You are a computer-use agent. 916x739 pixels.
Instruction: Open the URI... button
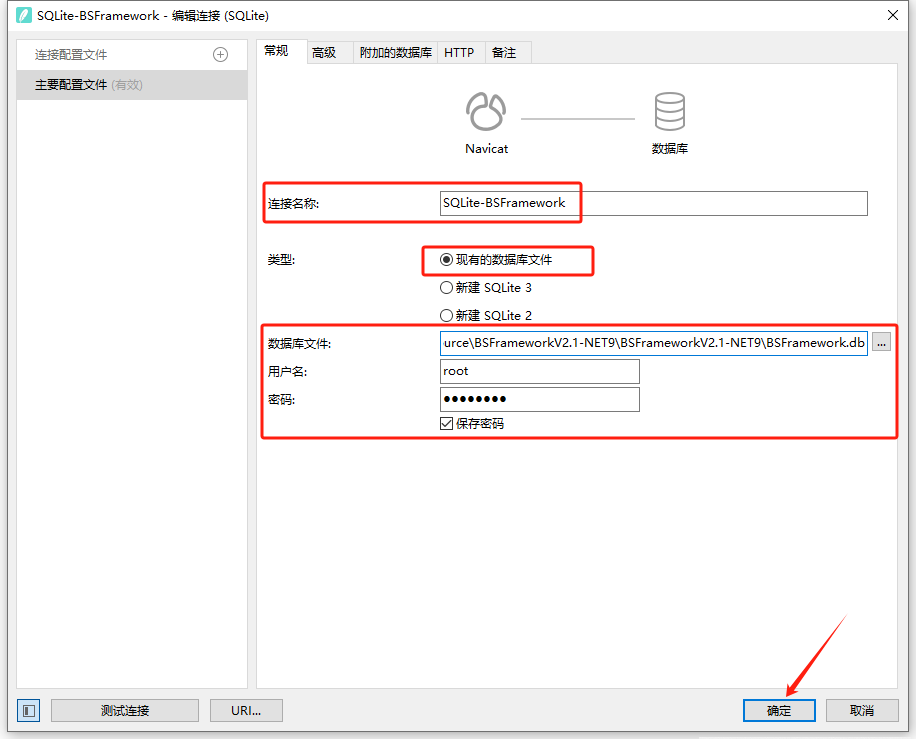coord(246,710)
